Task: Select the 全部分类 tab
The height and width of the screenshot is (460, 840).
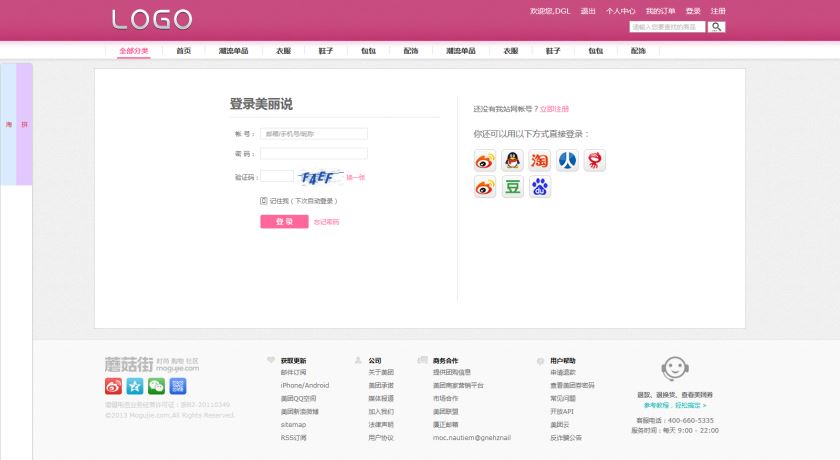Action: coord(134,51)
